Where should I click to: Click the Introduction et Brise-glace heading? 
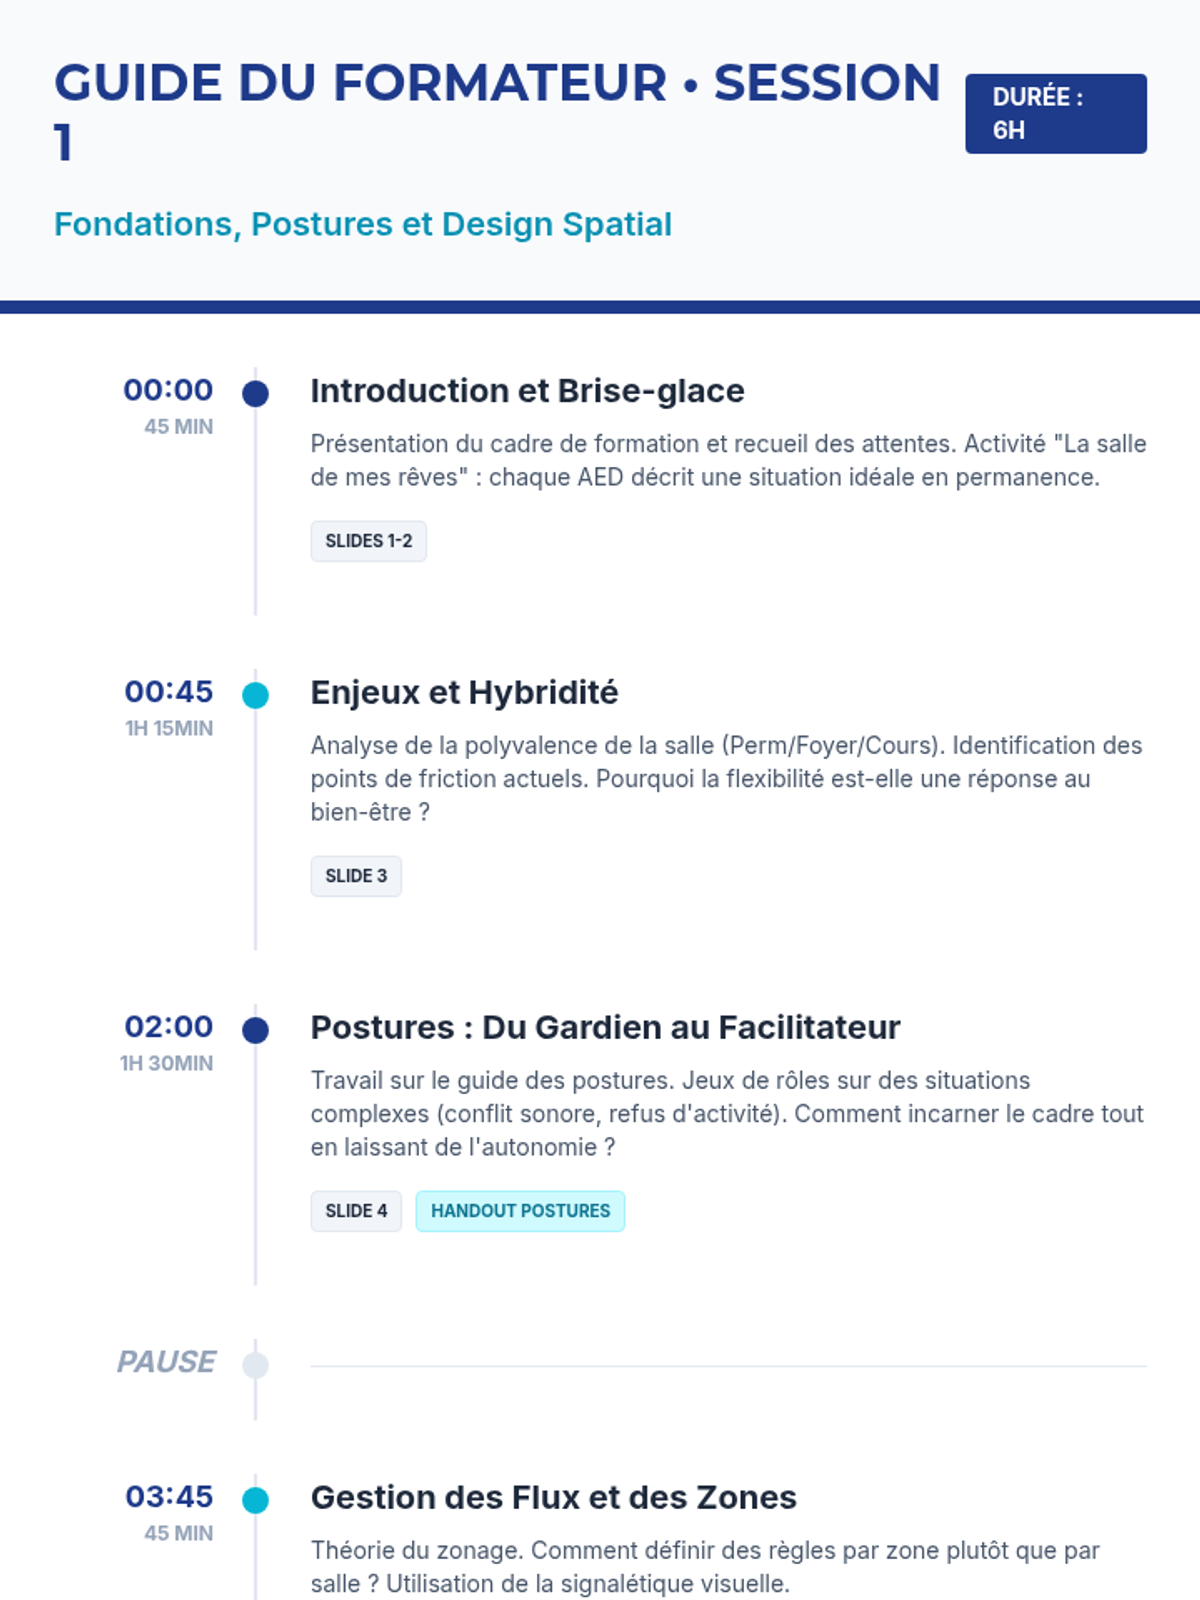[x=527, y=391]
